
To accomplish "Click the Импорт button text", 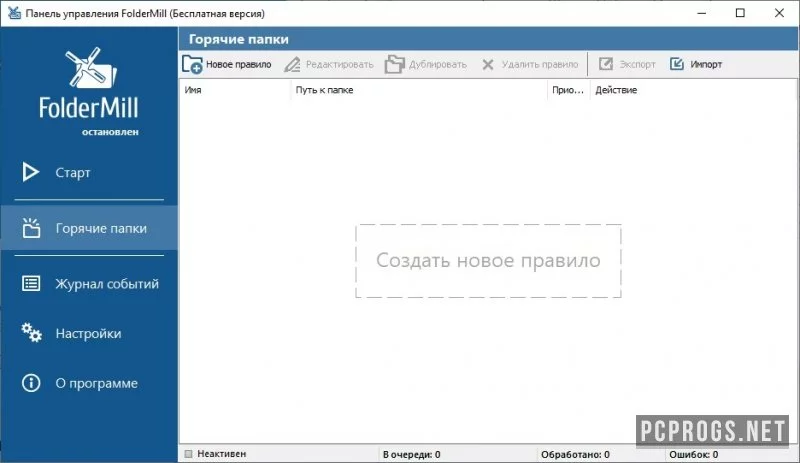I will 706,64.
